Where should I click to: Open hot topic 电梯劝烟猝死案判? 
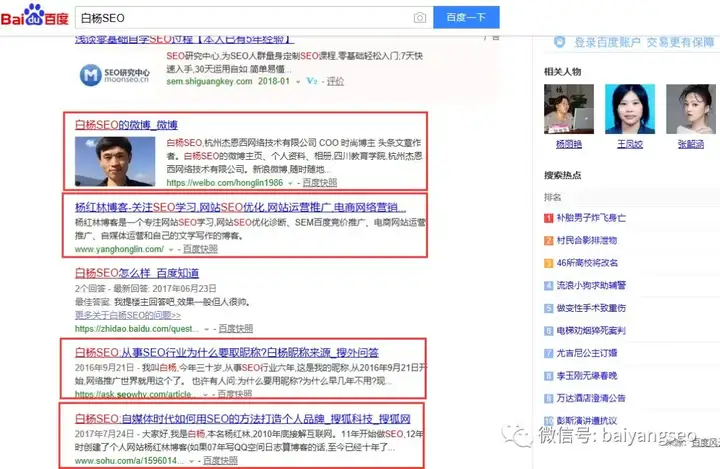point(591,330)
